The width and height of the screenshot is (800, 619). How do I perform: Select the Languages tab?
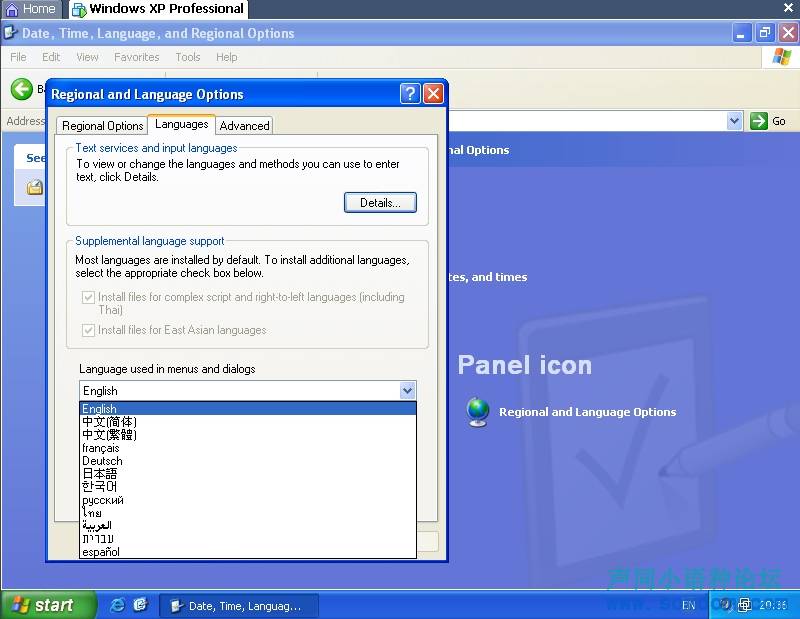[182, 124]
